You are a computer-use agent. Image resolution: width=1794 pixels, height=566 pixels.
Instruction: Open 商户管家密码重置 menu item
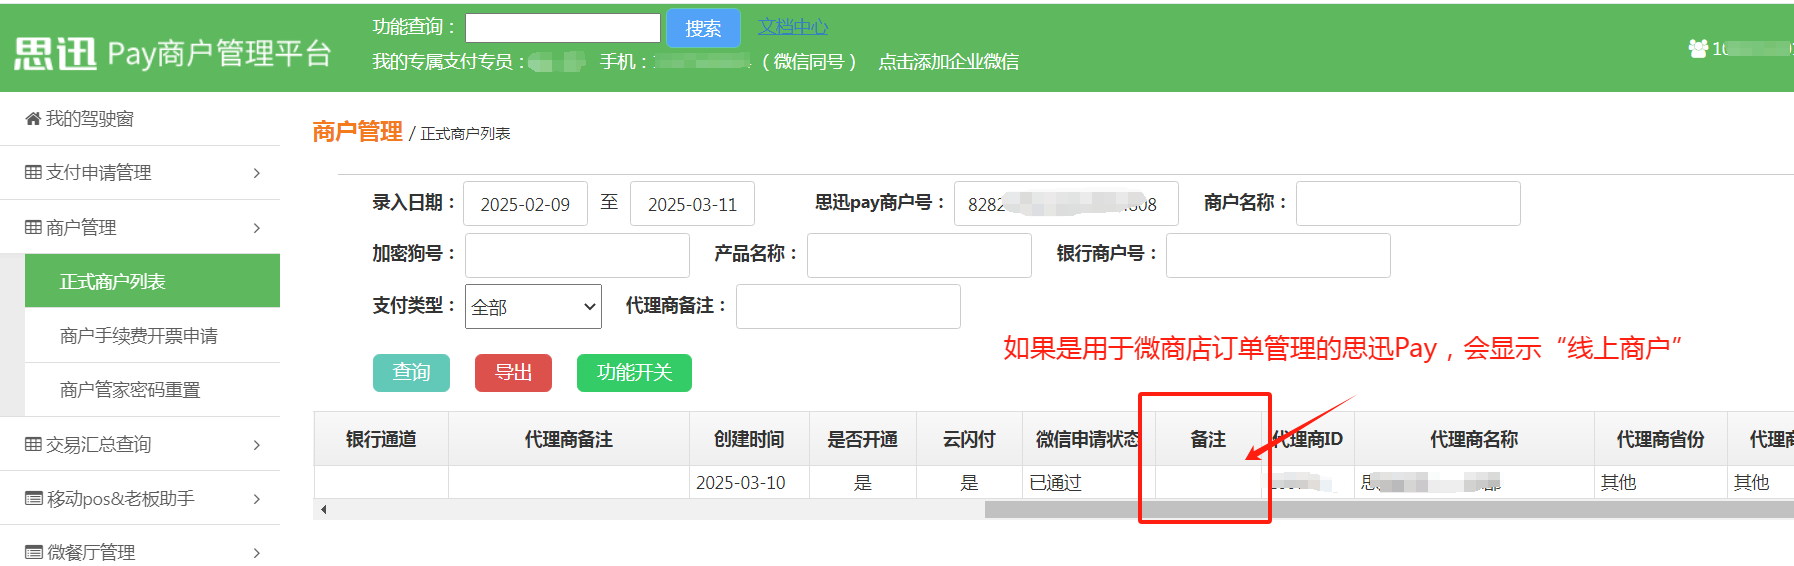tap(130, 390)
